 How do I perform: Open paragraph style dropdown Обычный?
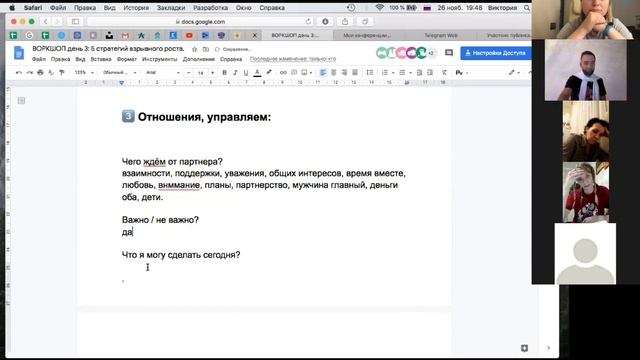[120, 73]
